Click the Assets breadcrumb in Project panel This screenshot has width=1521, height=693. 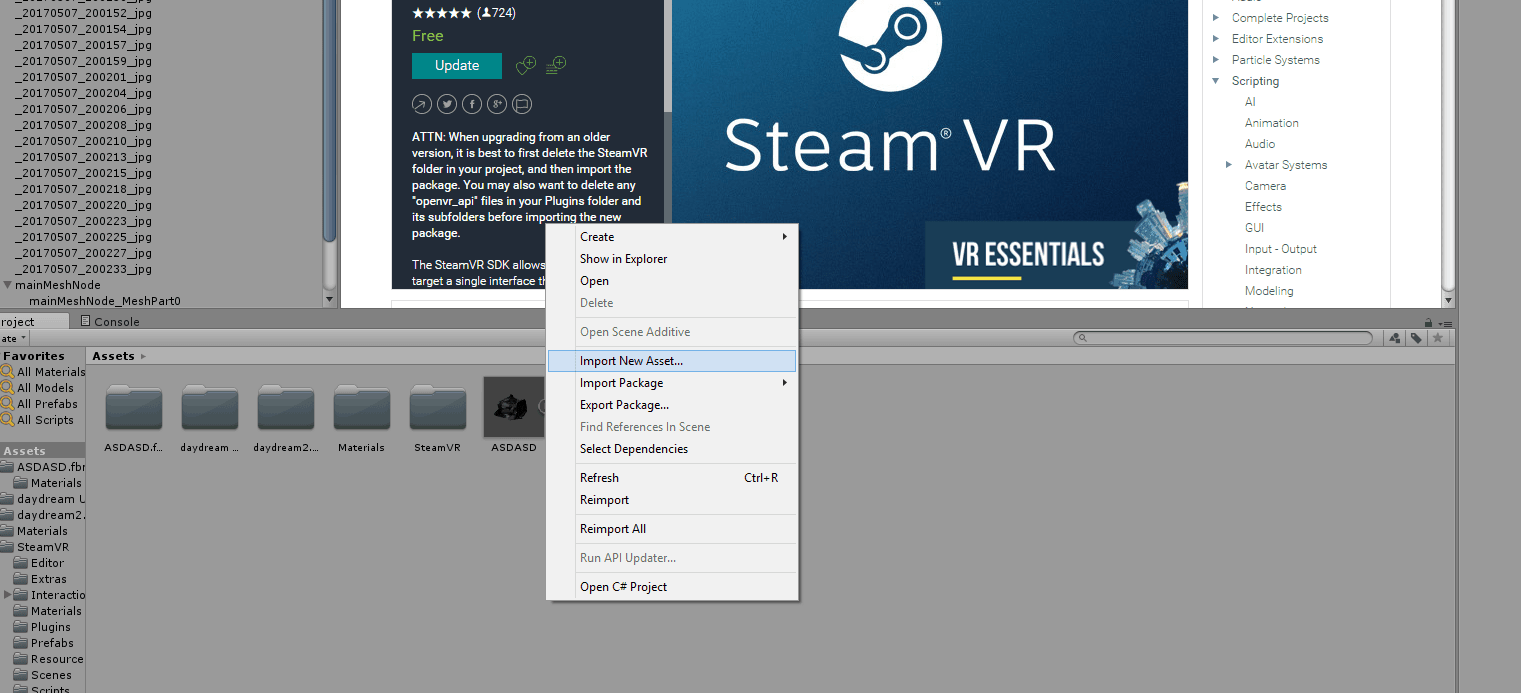coord(113,356)
